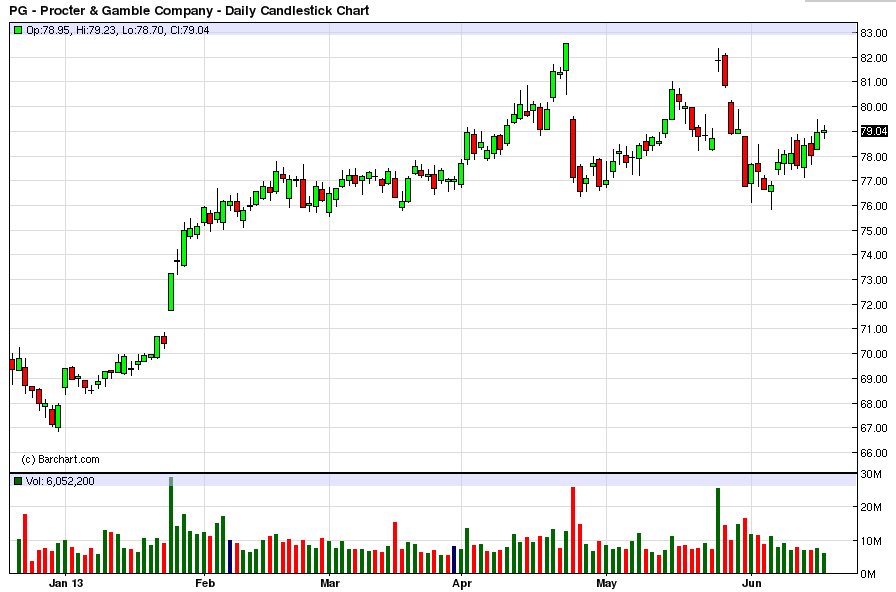This screenshot has width=896, height=592.
Task: Click the 75.00 price axis label
Action: pyautogui.click(x=874, y=231)
